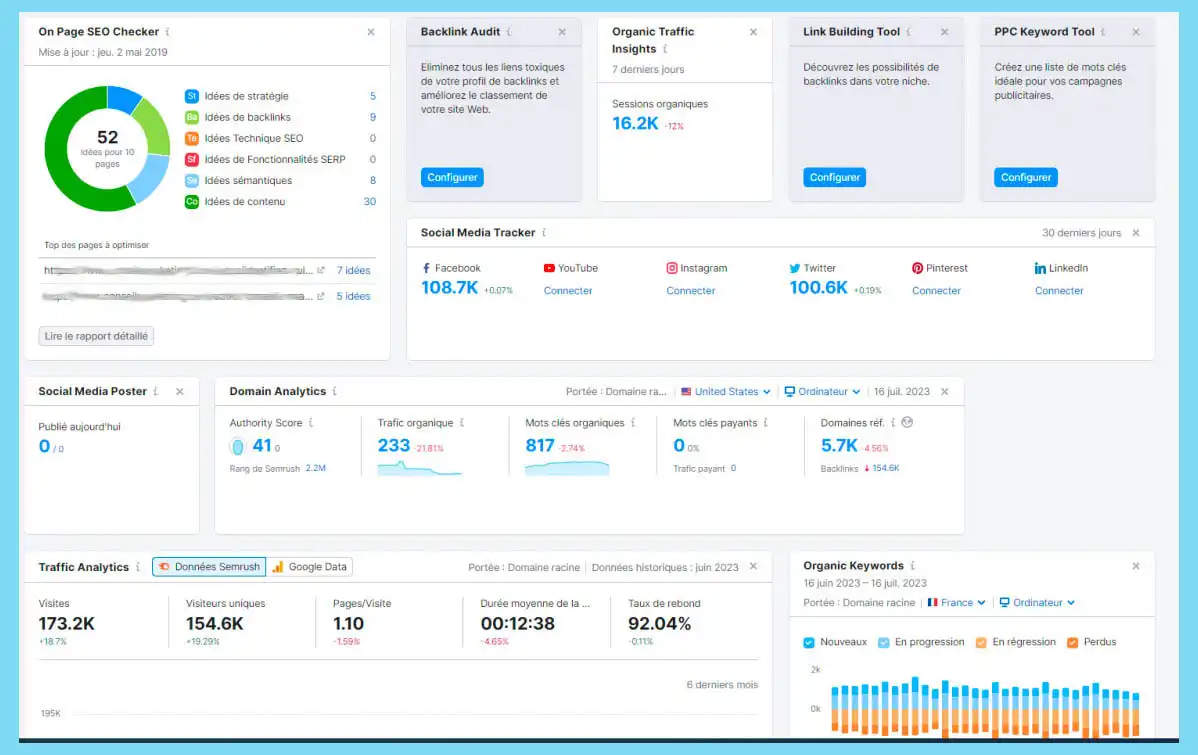The height and width of the screenshot is (755, 1198).
Task: Select the Données Semrush tab
Action: 208,566
